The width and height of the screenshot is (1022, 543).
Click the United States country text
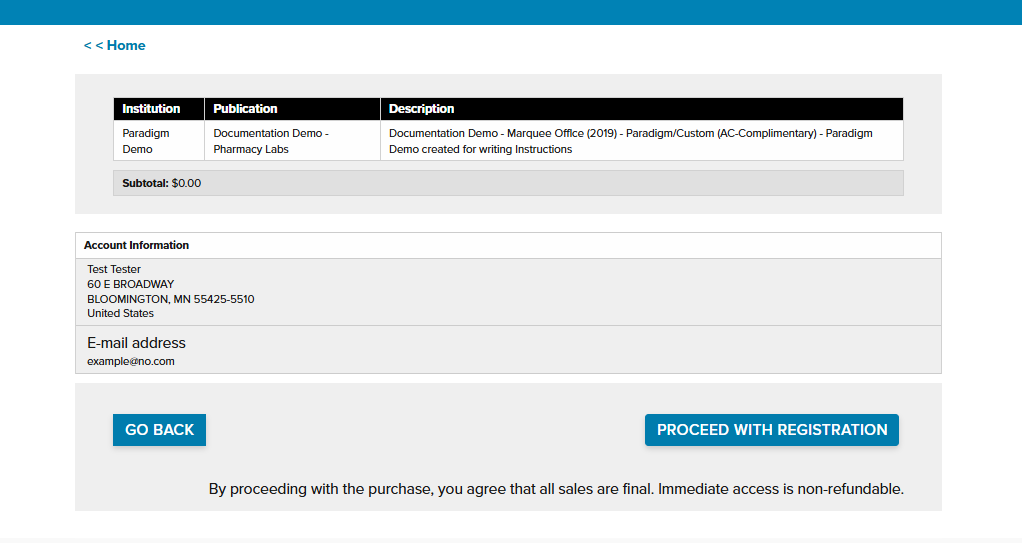pos(120,313)
